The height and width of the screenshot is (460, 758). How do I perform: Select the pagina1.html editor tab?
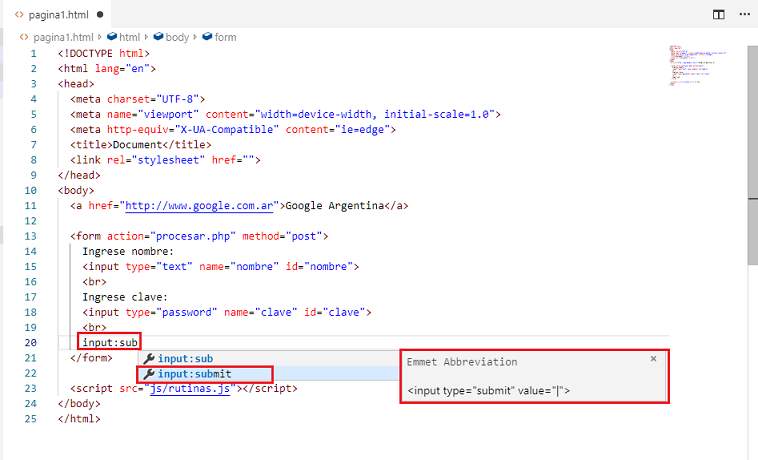[58, 14]
